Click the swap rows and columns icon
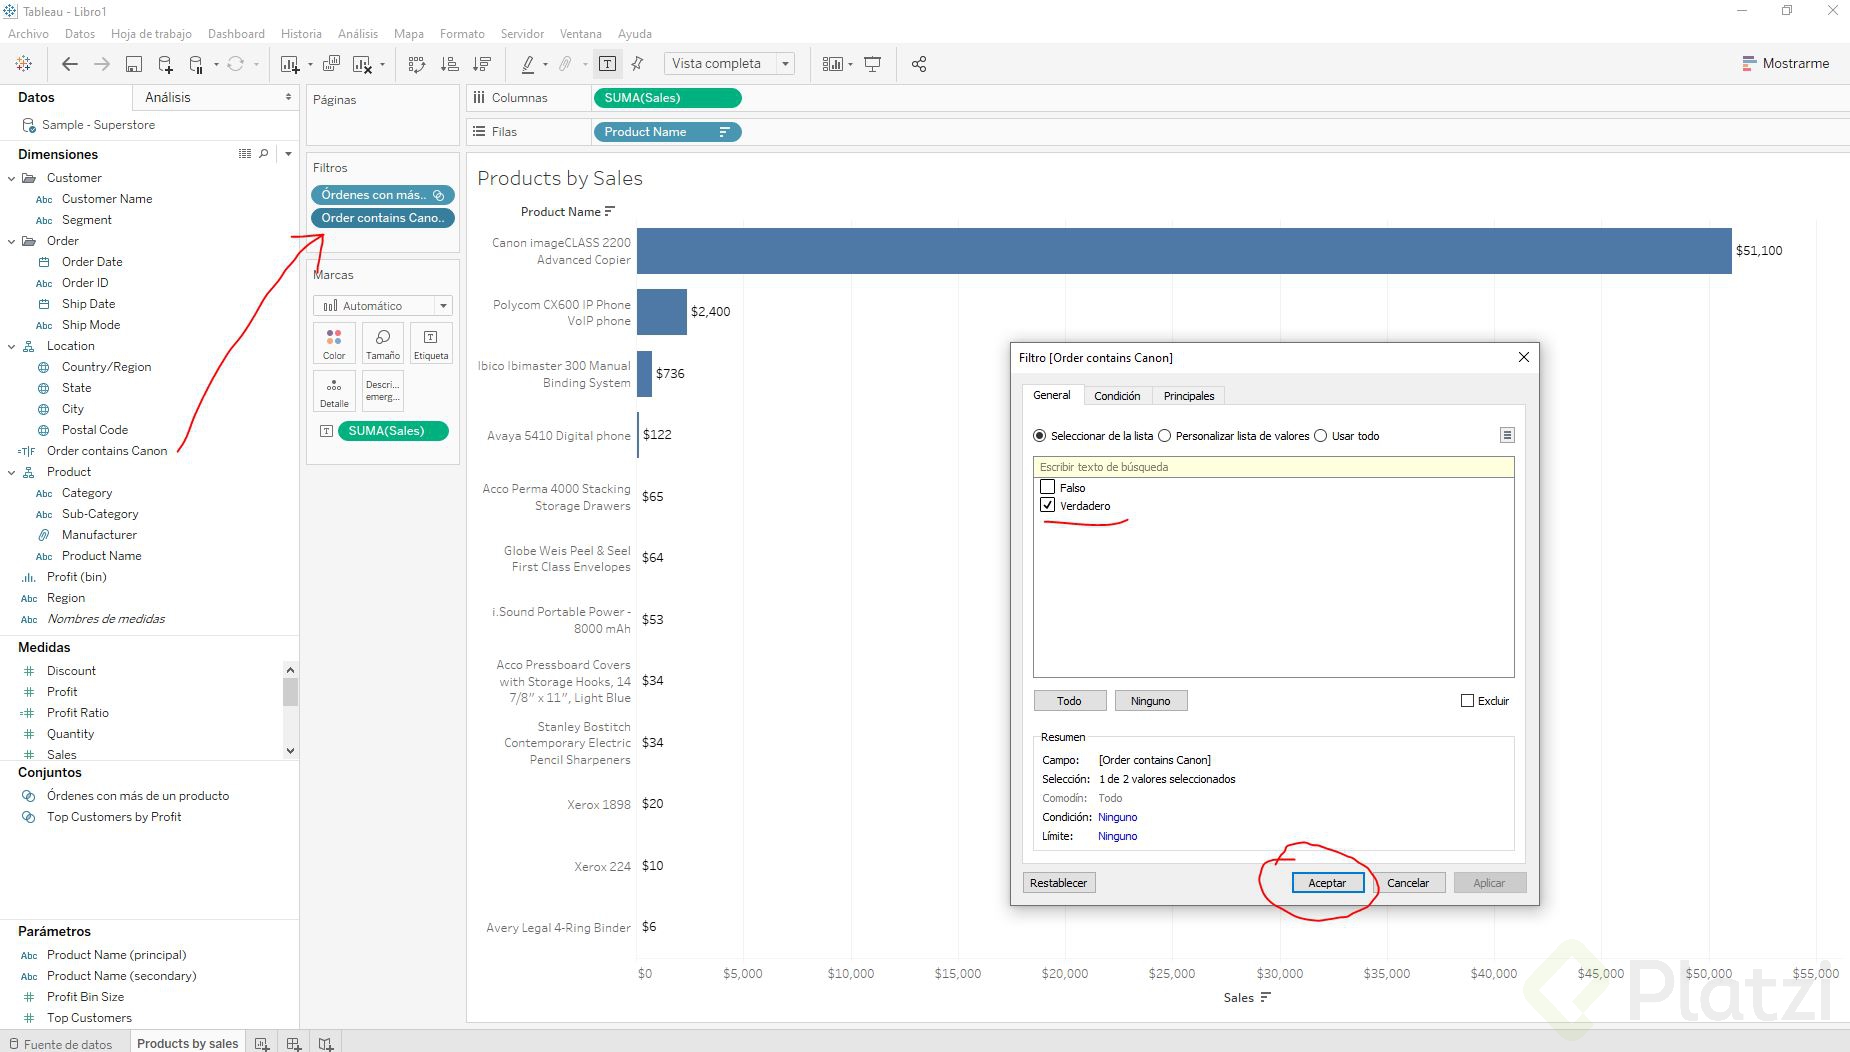Viewport: 1850px width, 1052px height. point(417,64)
